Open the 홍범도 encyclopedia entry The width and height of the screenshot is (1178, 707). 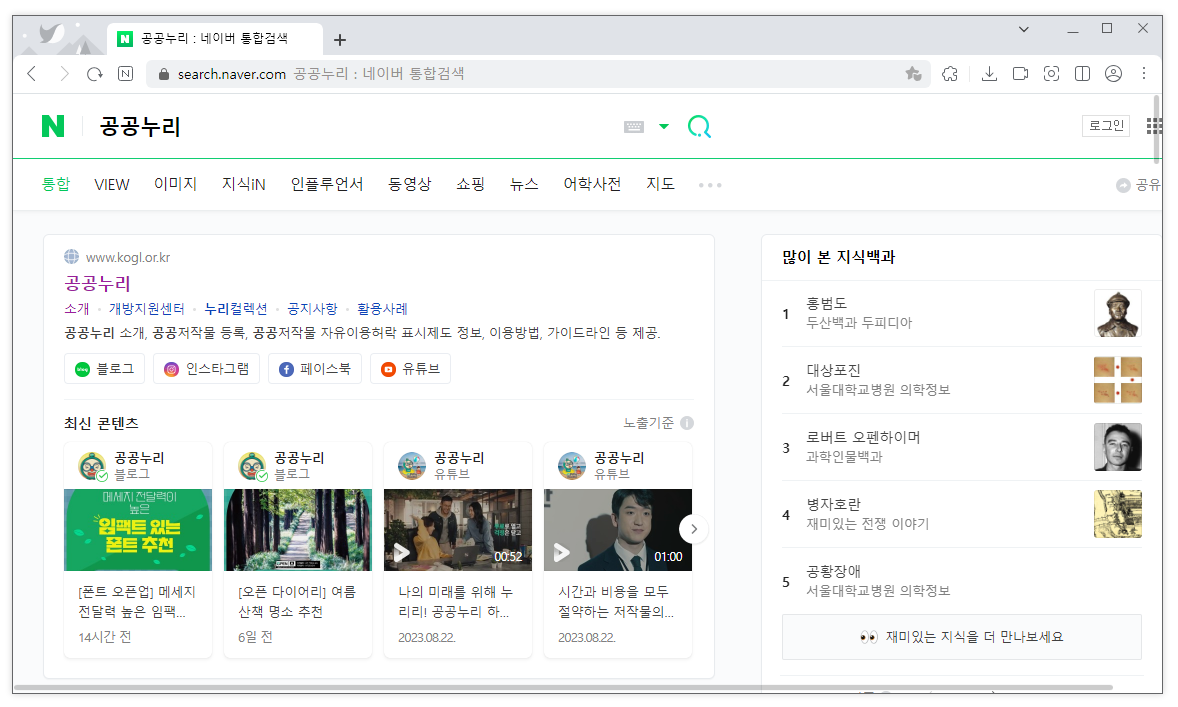(826, 303)
